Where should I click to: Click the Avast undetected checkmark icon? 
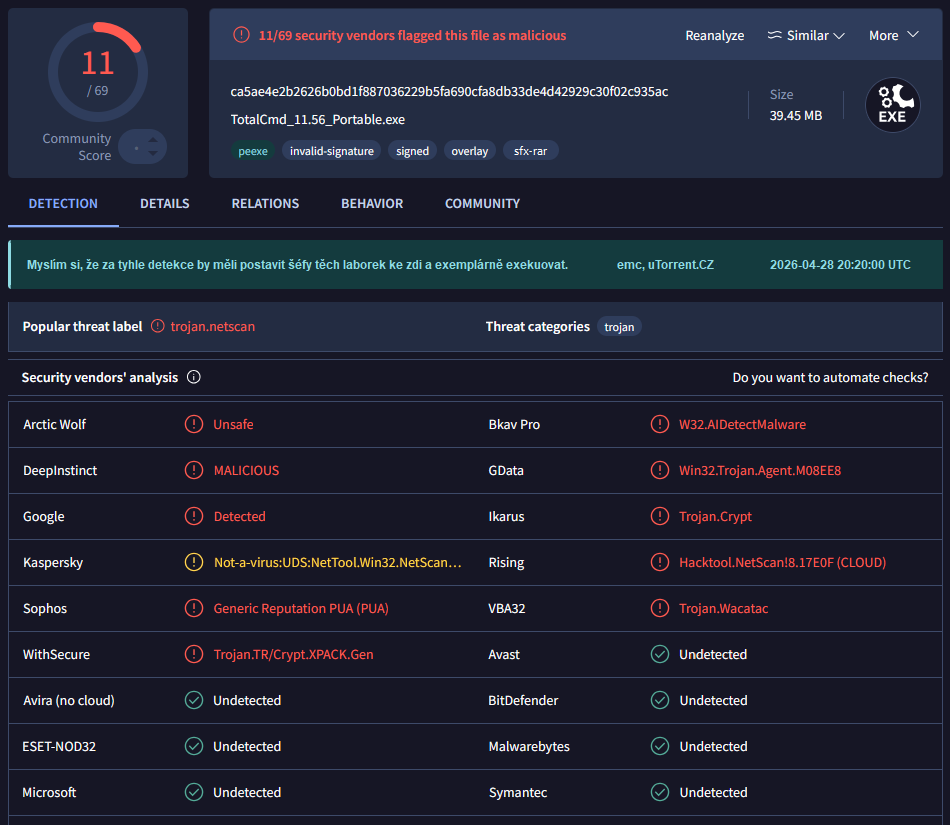(x=660, y=654)
